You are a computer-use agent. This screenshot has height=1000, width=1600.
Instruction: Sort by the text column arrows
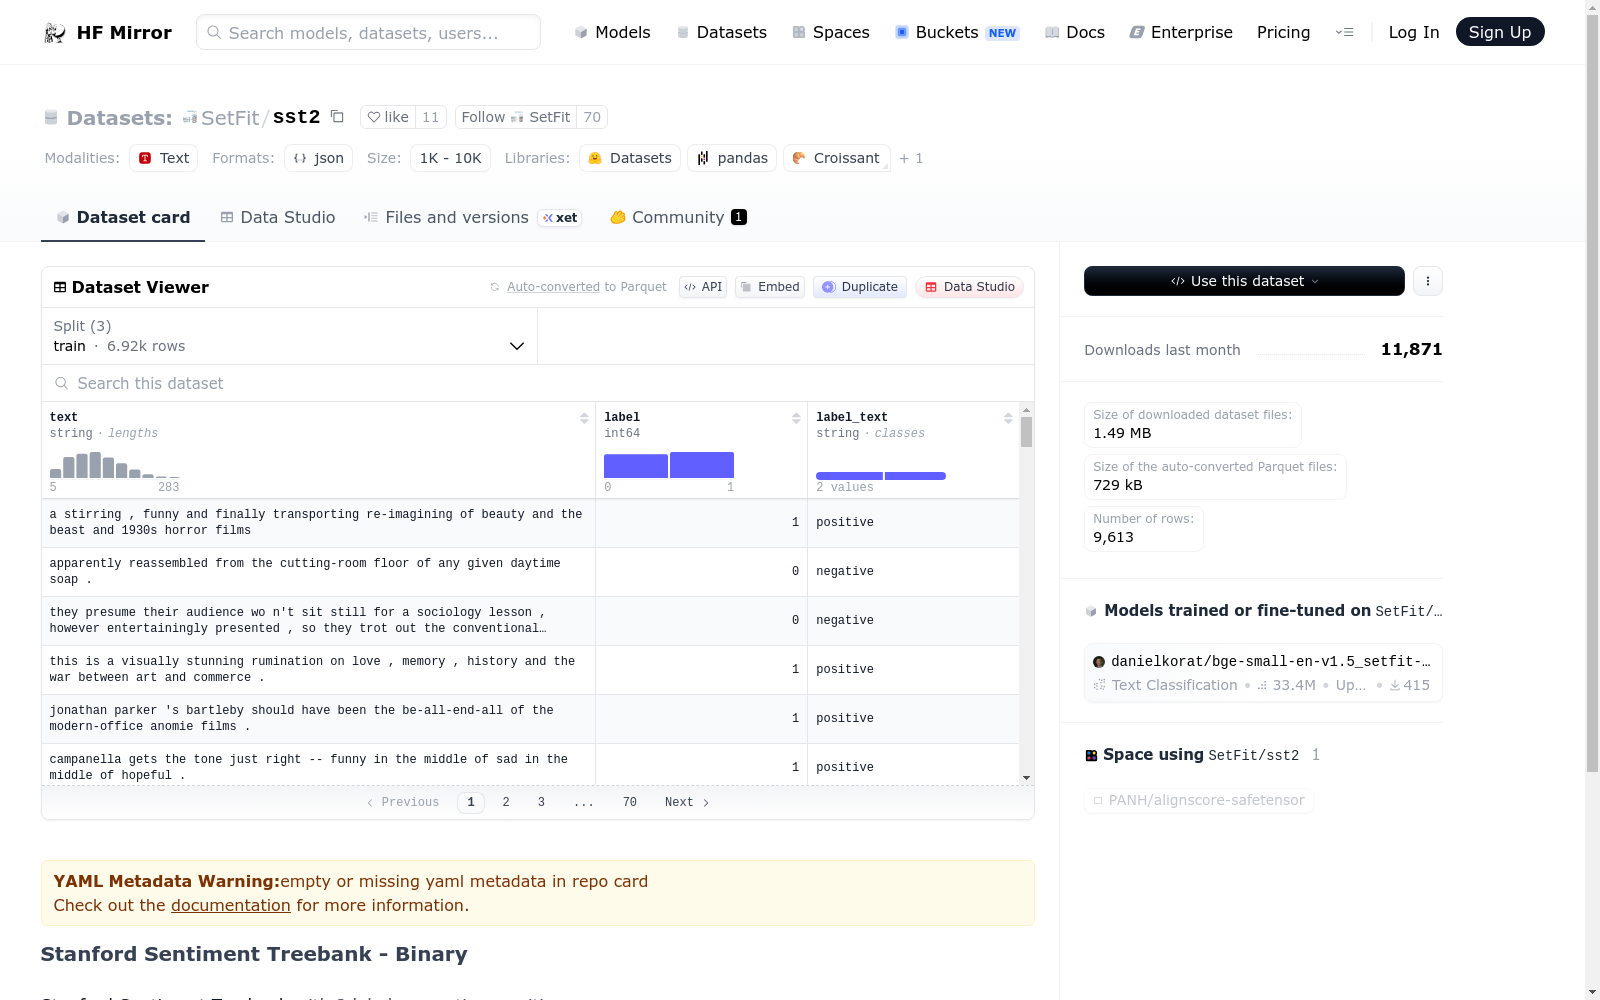(584, 418)
